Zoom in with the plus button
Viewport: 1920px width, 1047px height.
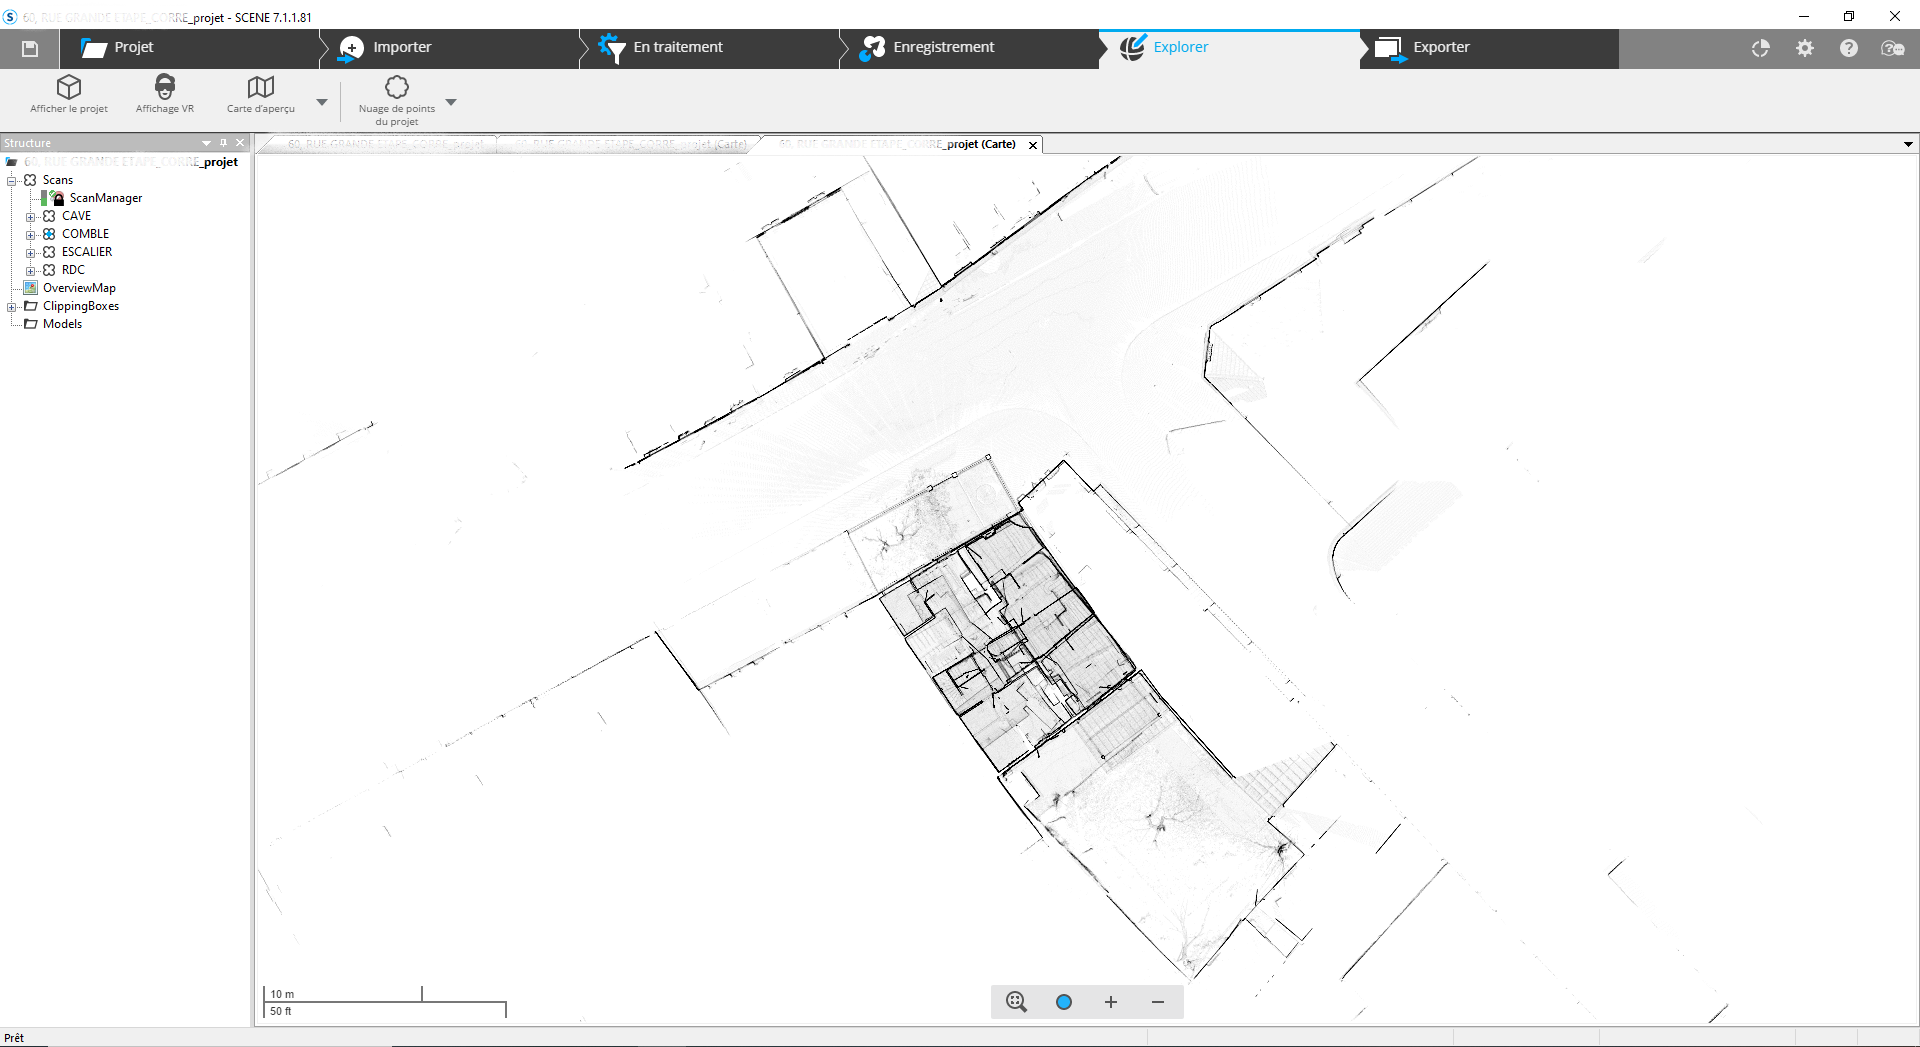[1111, 1001]
